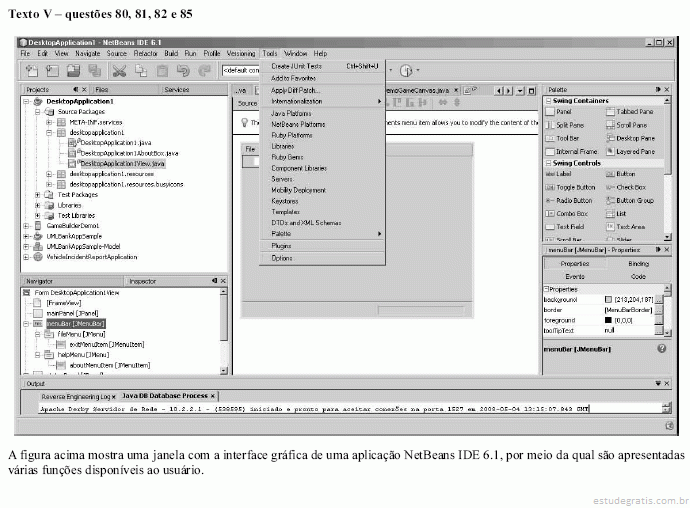The height and width of the screenshot is (508, 690).
Task: Click the Inspector panel vertical scrollbar
Action: click(224, 330)
